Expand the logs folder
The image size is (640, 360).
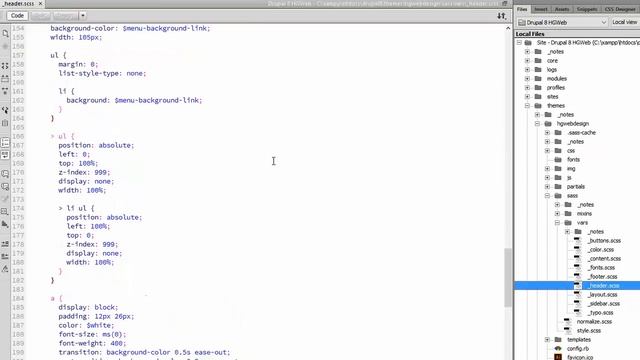coord(527,70)
